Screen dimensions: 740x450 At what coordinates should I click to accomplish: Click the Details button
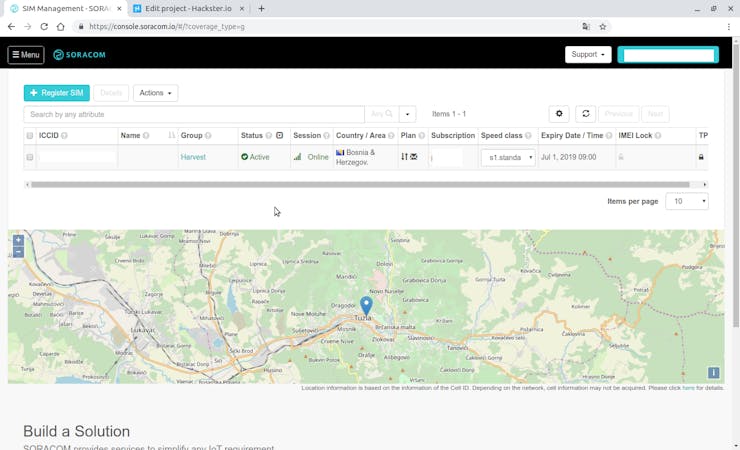111,93
